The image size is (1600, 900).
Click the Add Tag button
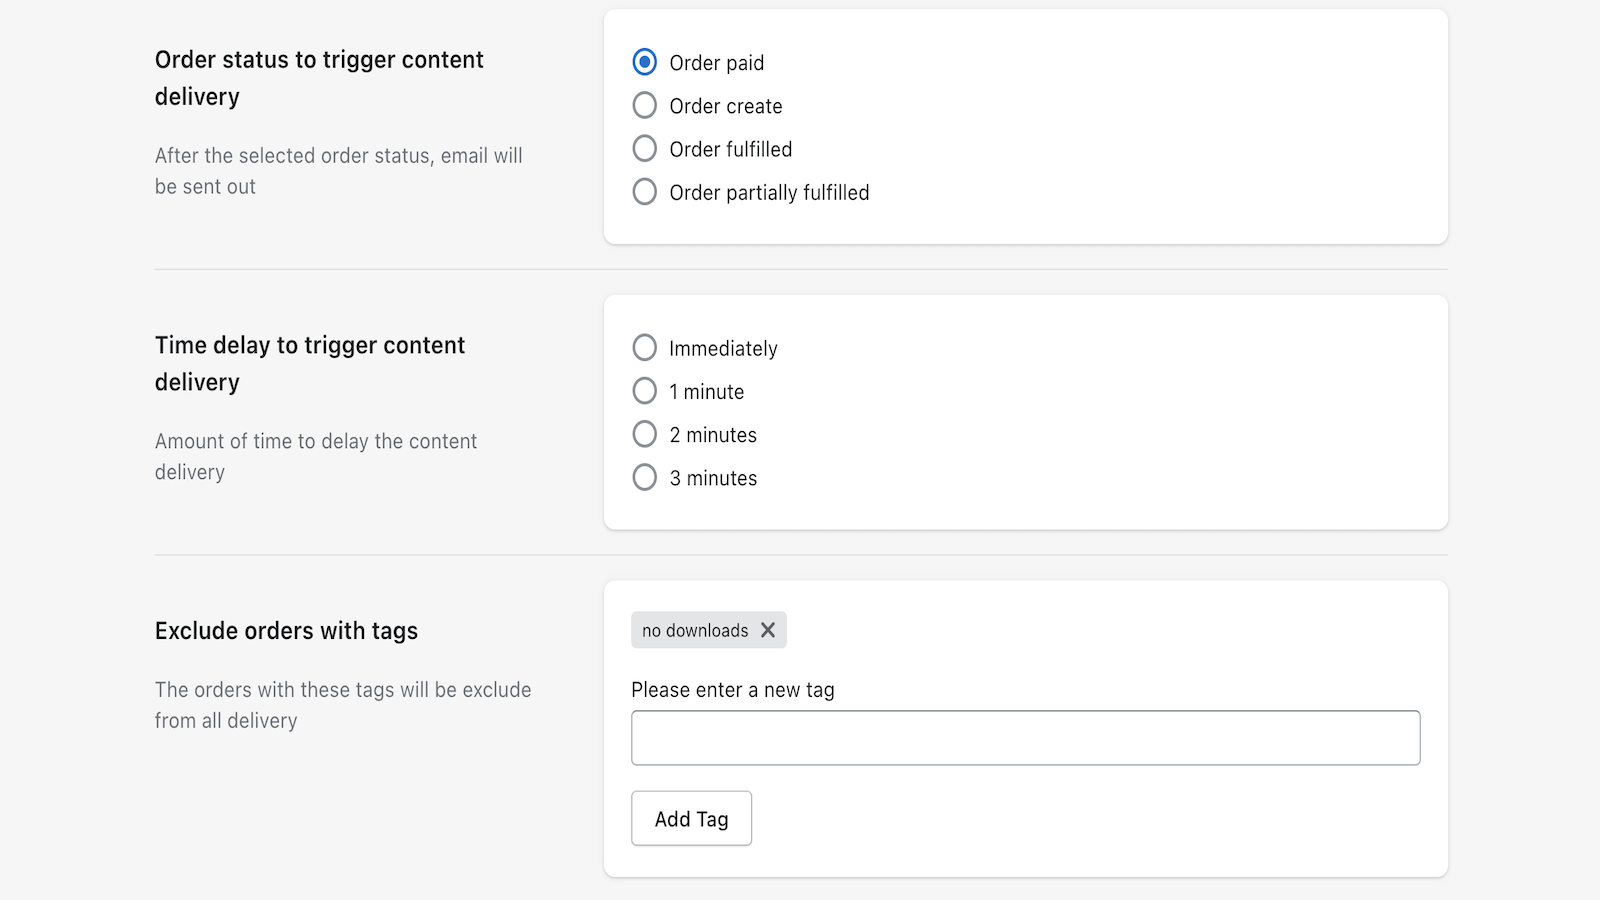pyautogui.click(x=691, y=818)
